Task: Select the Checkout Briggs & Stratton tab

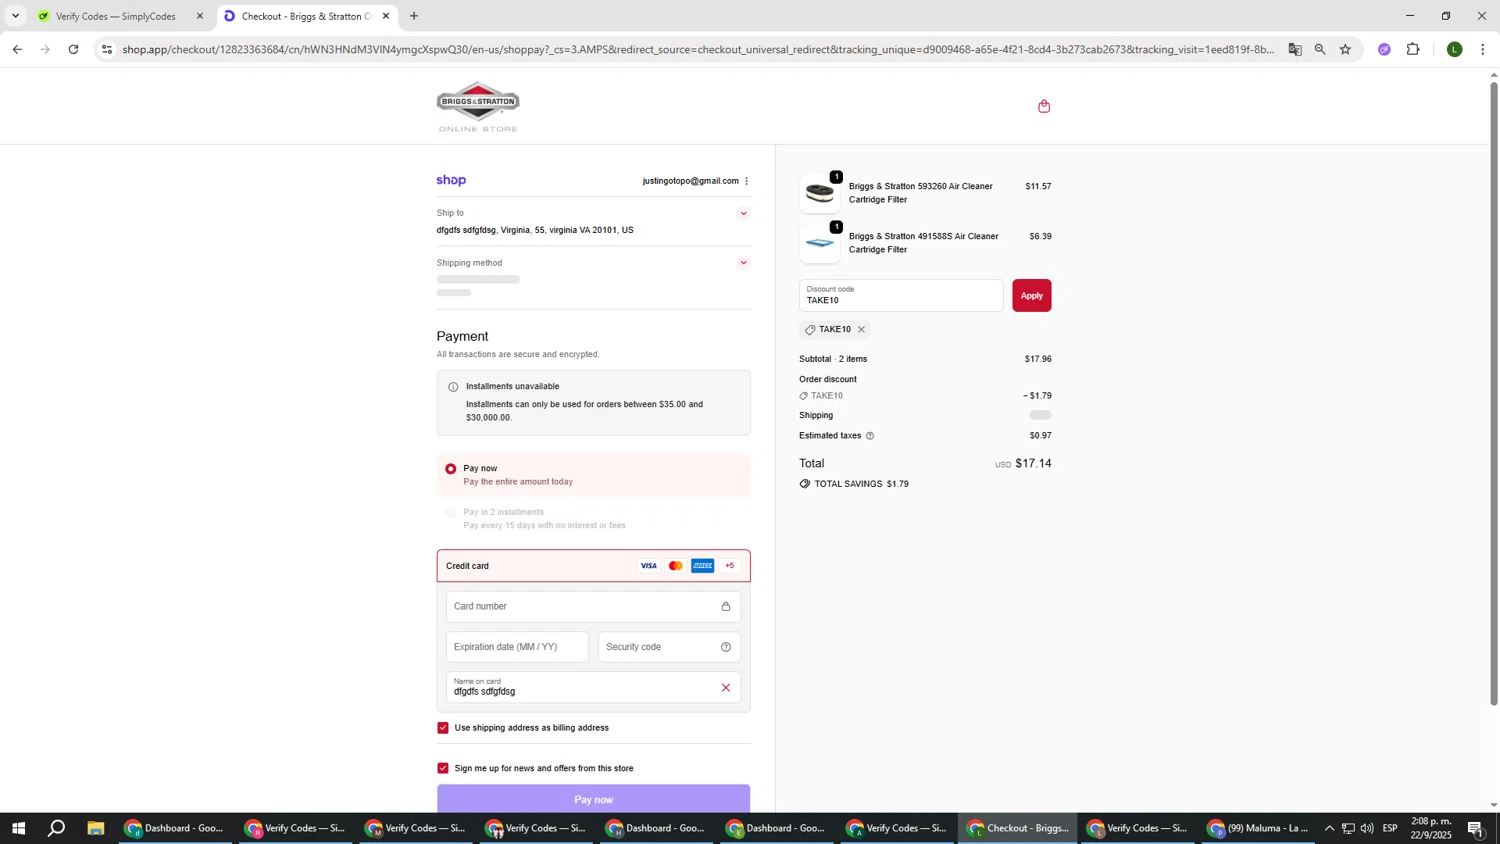Action: [305, 16]
